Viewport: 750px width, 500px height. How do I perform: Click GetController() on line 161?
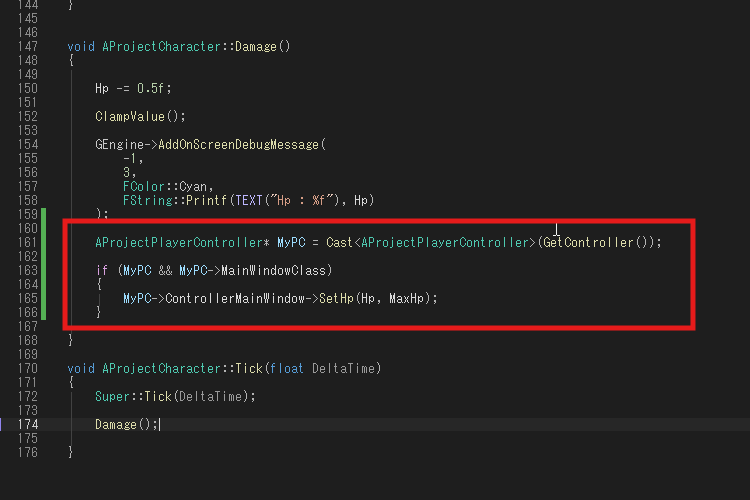pyautogui.click(x=596, y=243)
